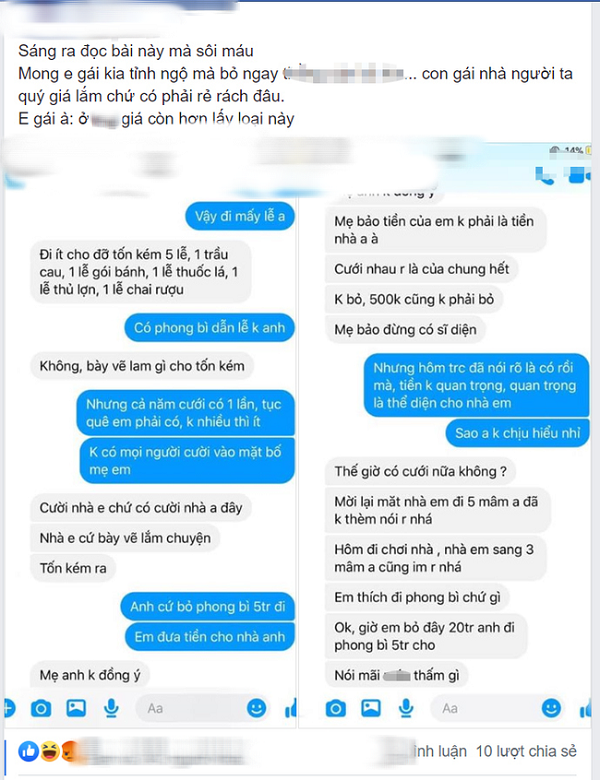Open camera in right chat panel
Viewport: 600px width, 780px height.
coord(335,708)
